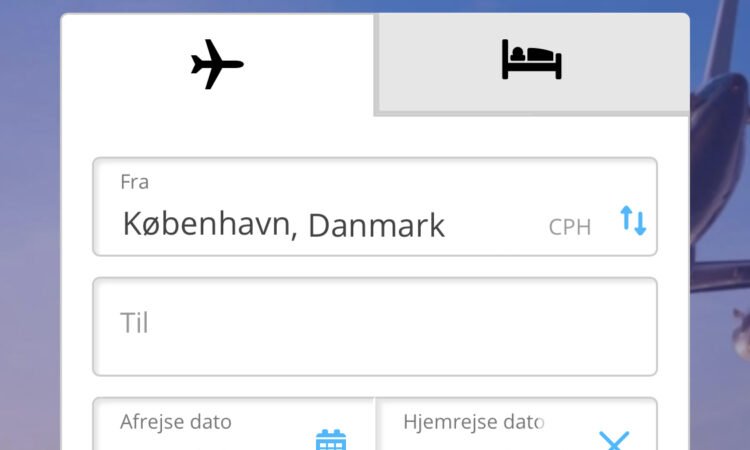Click the Til placeholder text
The image size is (750, 450).
pyautogui.click(x=134, y=323)
